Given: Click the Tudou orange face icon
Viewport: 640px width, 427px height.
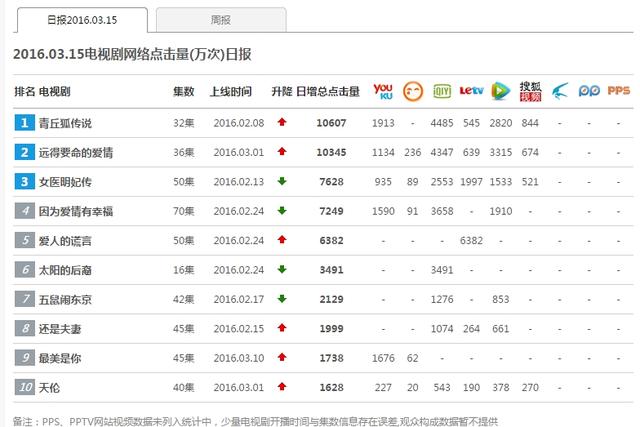Looking at the screenshot, I should [412, 91].
